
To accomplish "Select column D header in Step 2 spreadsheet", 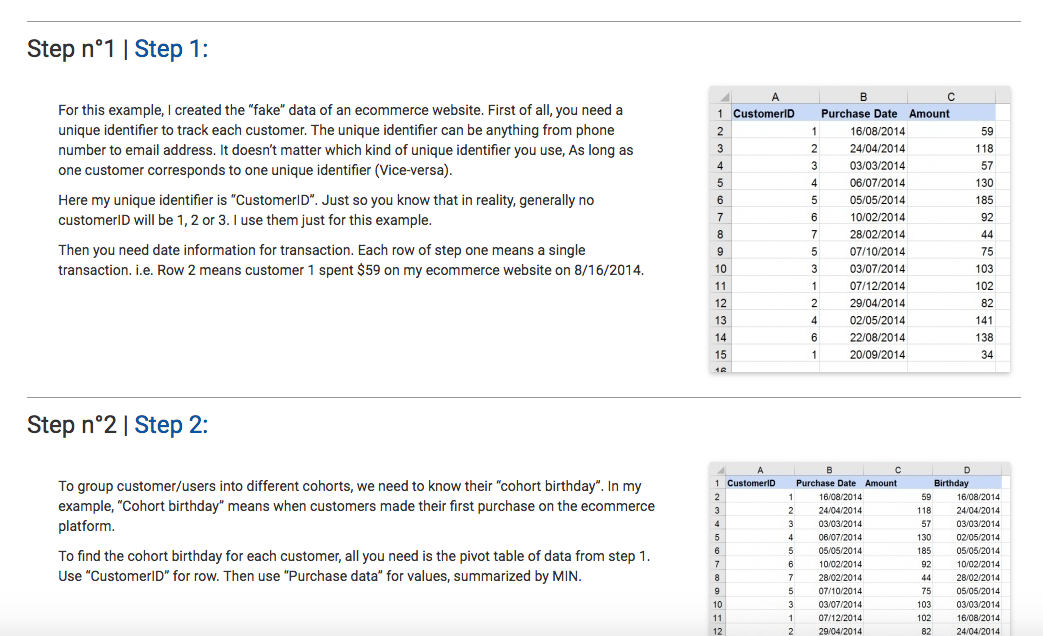I will coord(967,470).
